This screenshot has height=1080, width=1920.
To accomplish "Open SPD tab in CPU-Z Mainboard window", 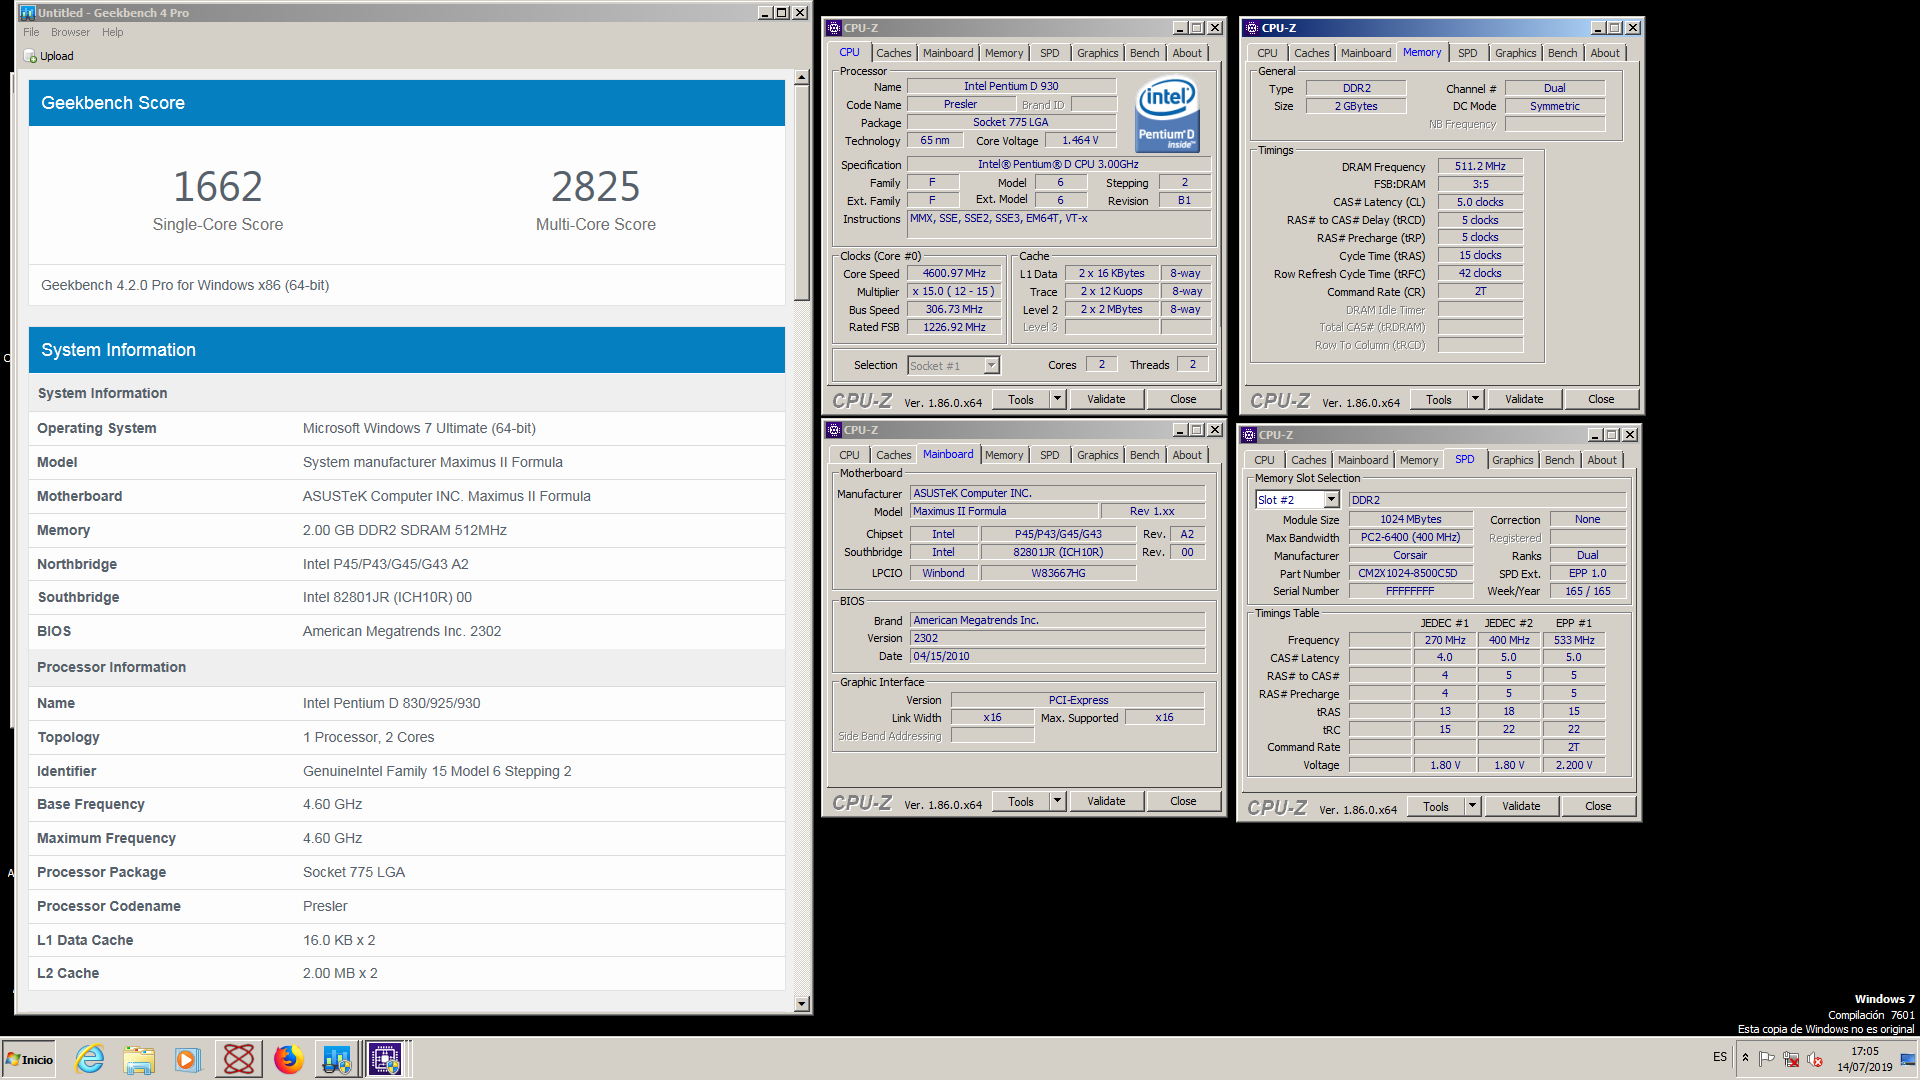I will pos(1049,455).
